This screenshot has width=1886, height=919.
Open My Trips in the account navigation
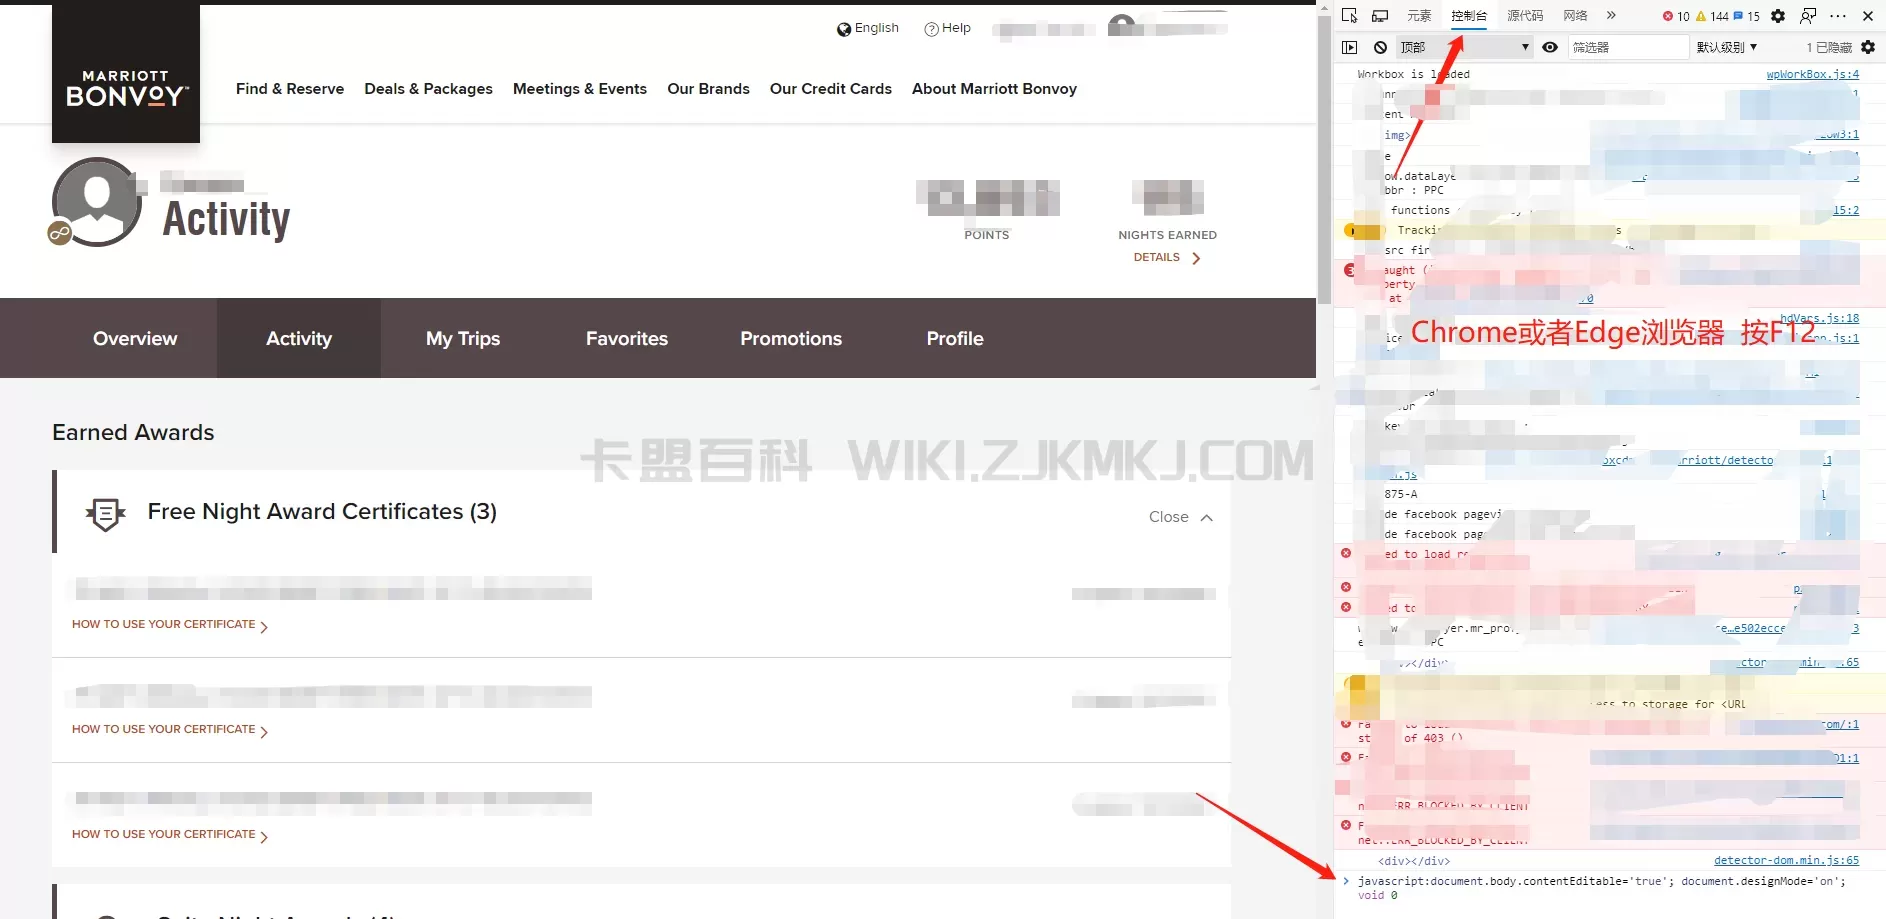point(463,339)
